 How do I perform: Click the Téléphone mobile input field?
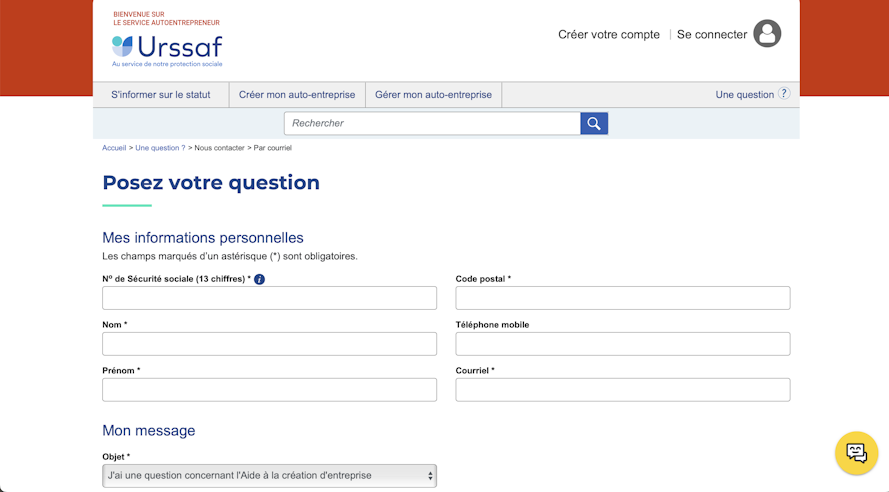coord(623,344)
